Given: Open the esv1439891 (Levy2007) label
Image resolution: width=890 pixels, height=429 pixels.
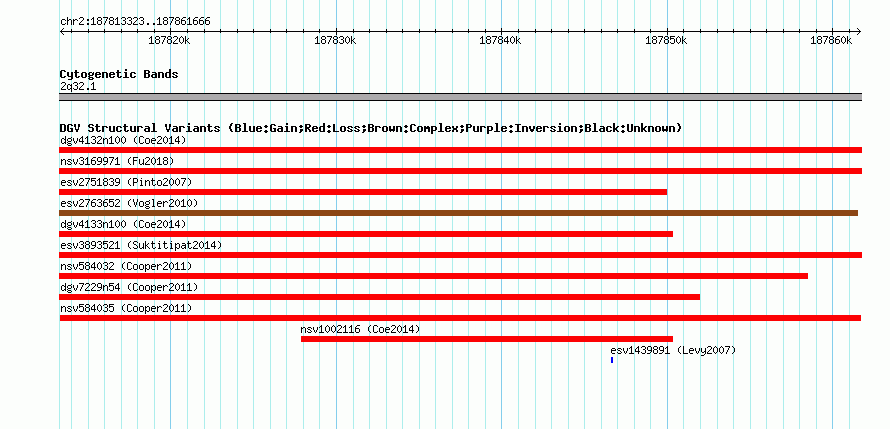Looking at the screenshot, I should pyautogui.click(x=673, y=350).
